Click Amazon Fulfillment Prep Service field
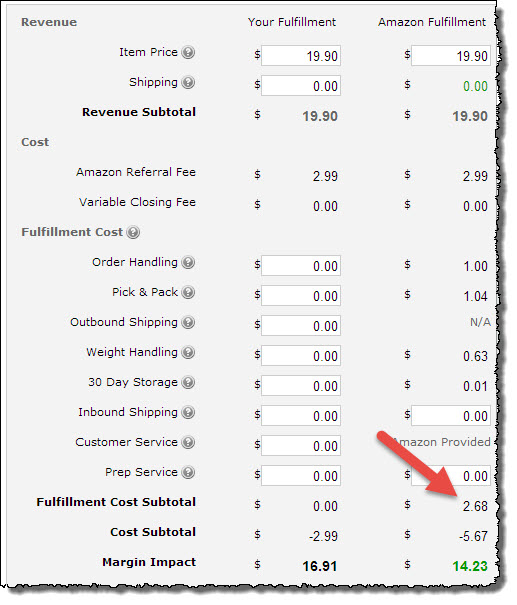The image size is (517, 605). 451,476
